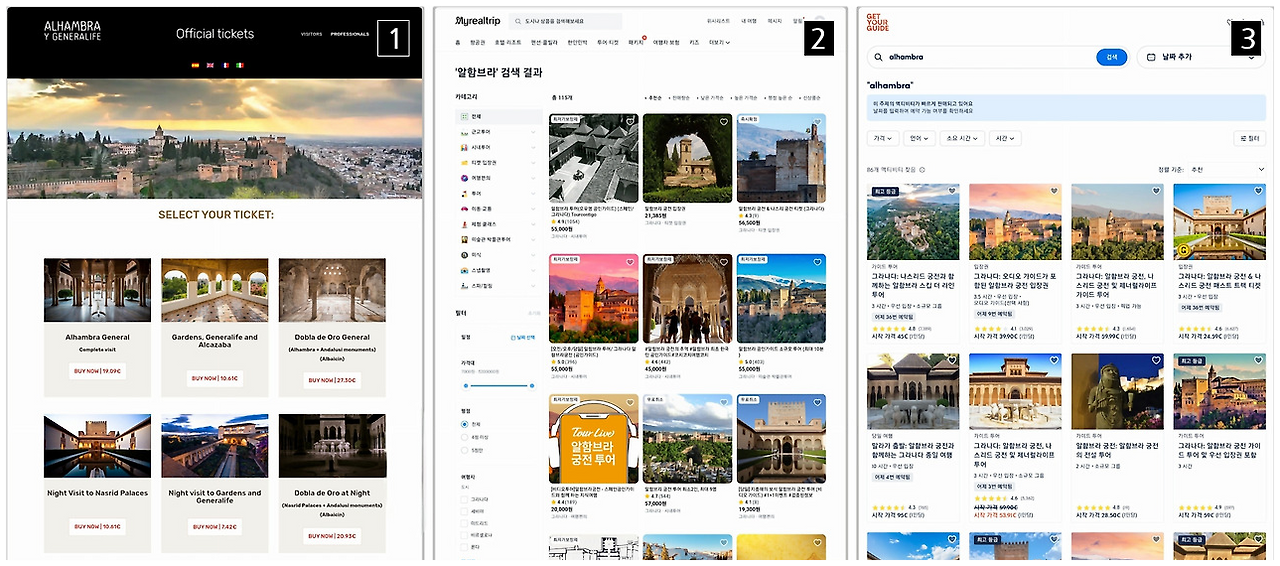Click the calendar icon beside 날짜 추가
1280x566 pixels.
[1151, 57]
